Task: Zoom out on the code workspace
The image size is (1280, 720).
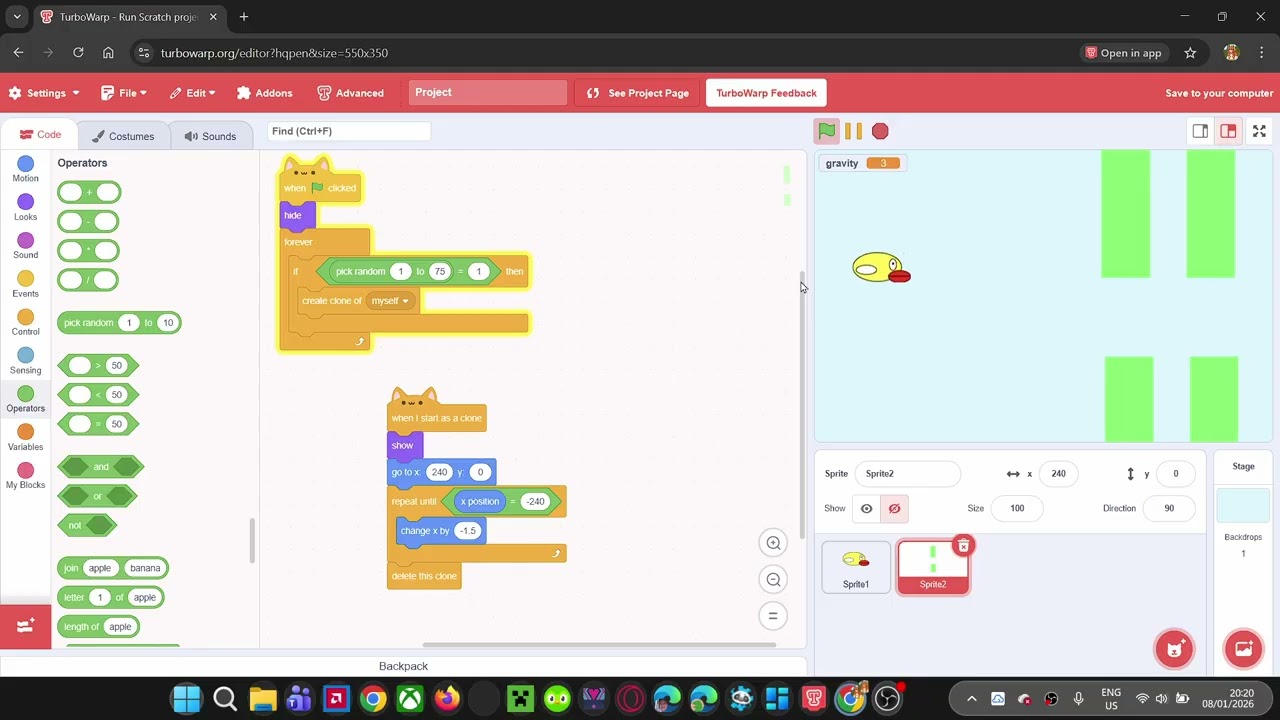Action: coord(773,579)
